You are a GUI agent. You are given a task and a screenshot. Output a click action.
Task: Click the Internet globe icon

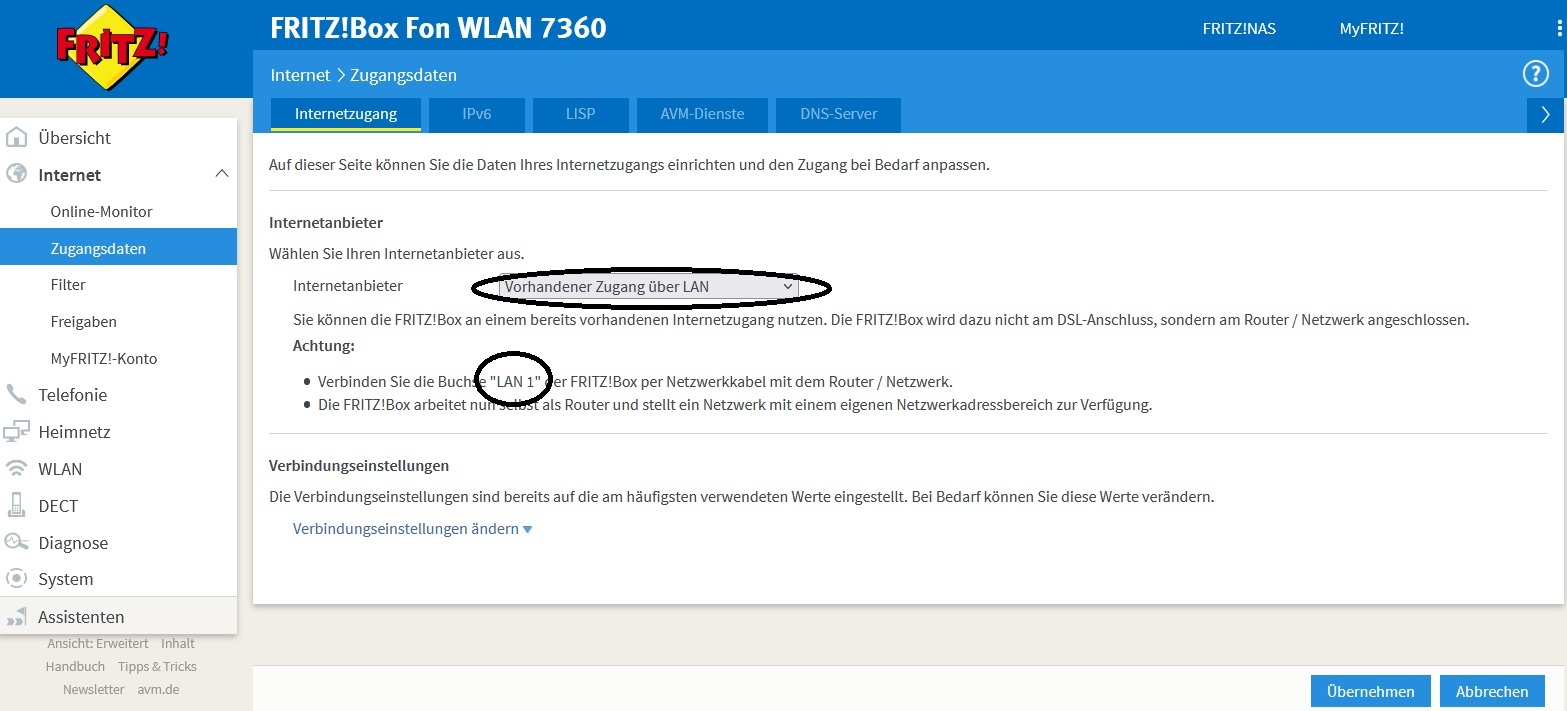tap(16, 174)
